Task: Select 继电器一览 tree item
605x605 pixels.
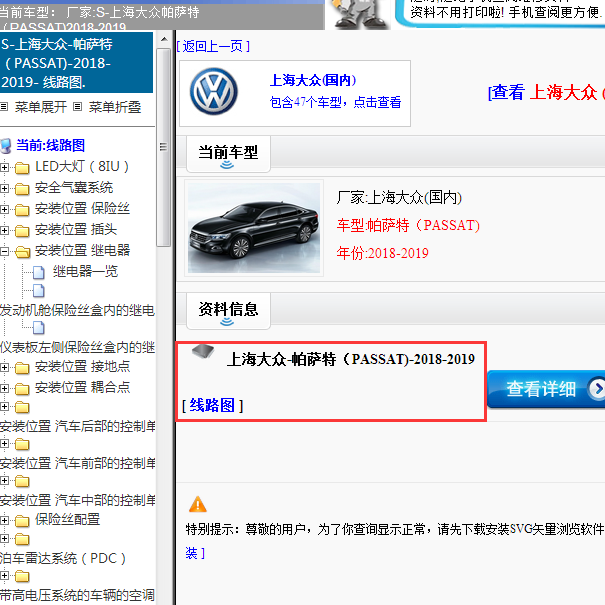Action: click(85, 272)
